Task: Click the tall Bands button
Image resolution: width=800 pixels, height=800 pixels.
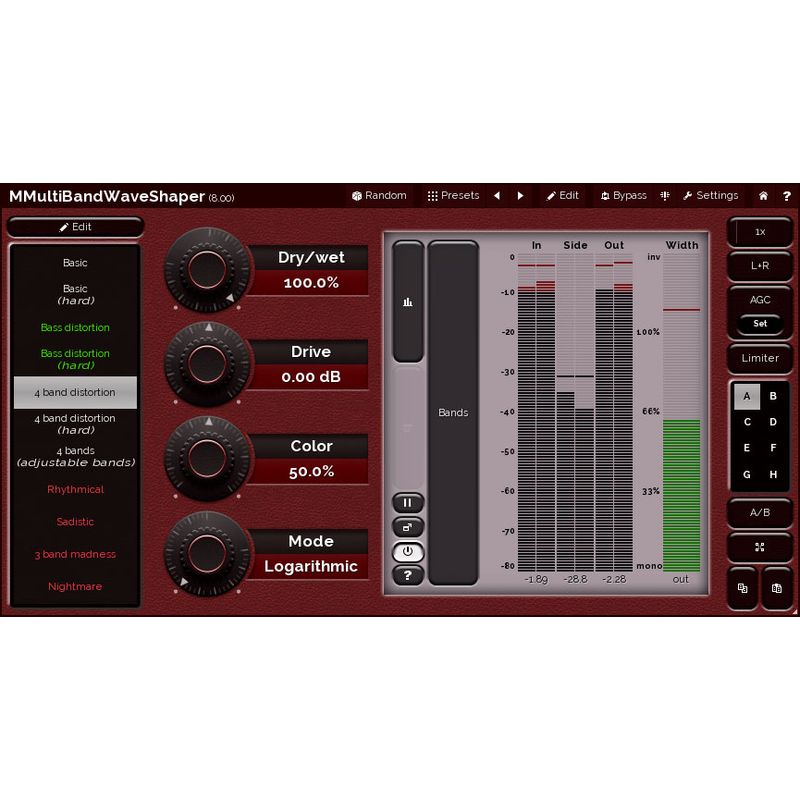Action: pos(453,412)
